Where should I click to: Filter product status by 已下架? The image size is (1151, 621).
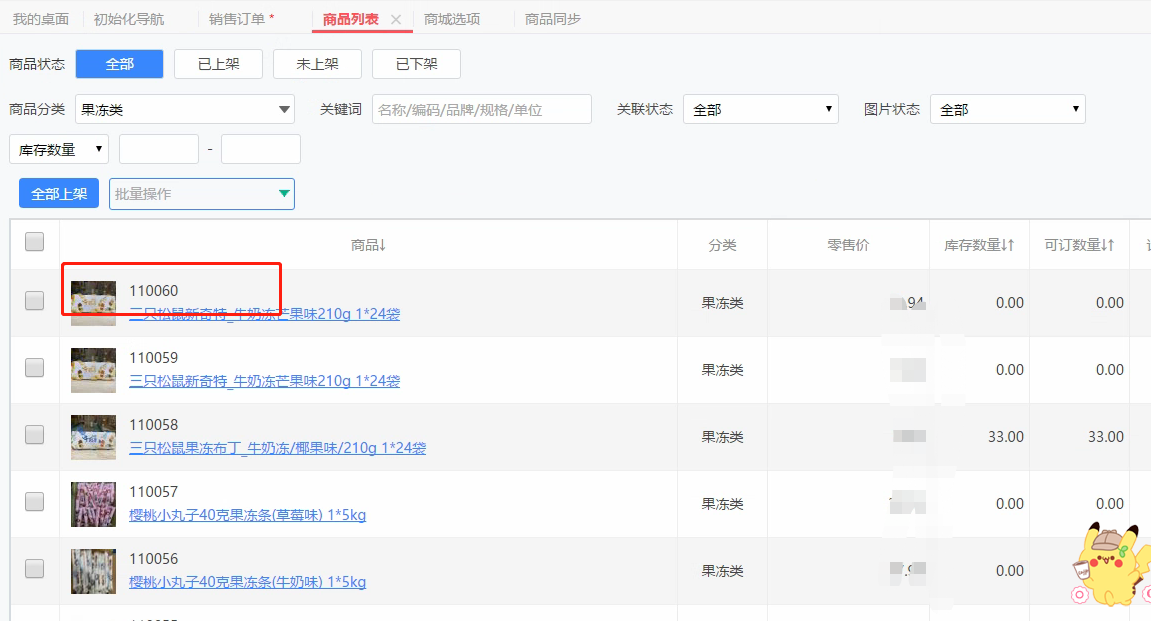click(x=416, y=64)
